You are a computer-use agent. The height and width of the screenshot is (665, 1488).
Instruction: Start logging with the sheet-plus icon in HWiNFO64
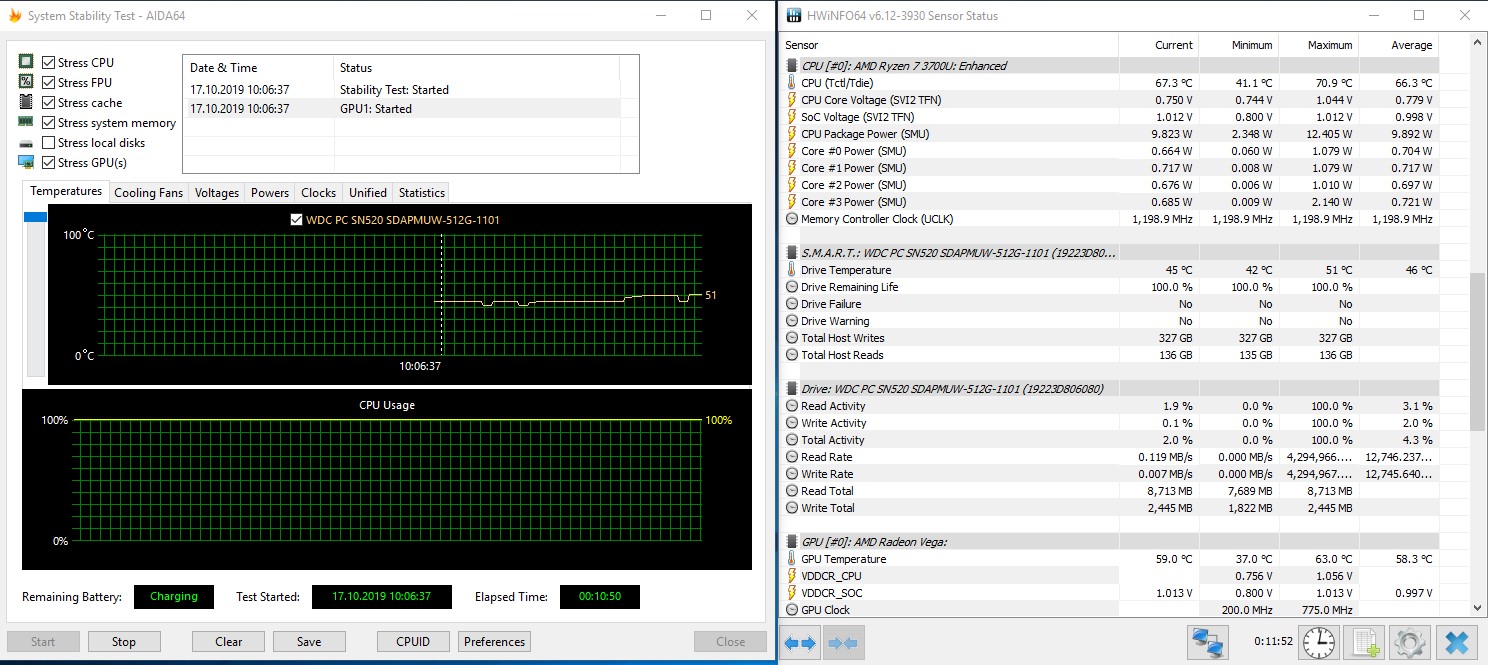click(x=1363, y=642)
